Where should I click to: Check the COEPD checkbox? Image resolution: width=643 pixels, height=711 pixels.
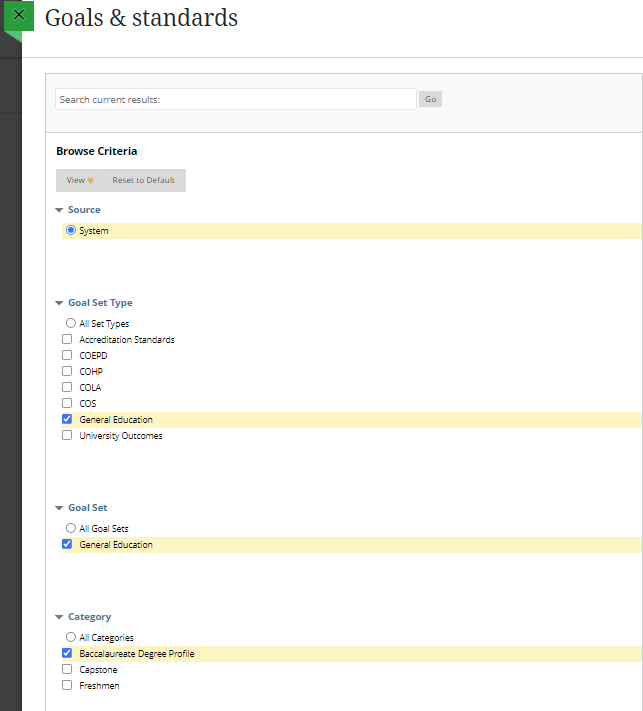point(67,355)
